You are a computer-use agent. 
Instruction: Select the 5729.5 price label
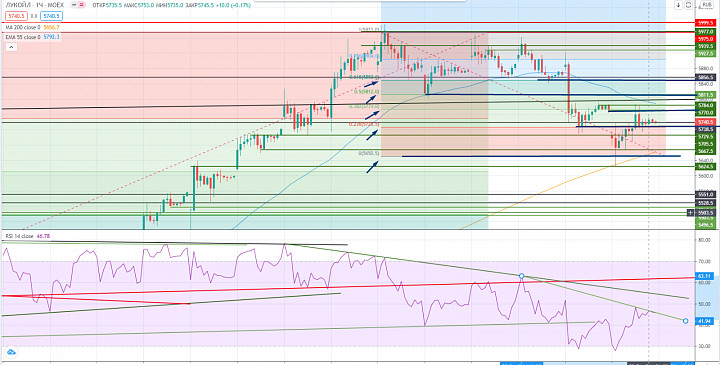(x=706, y=137)
